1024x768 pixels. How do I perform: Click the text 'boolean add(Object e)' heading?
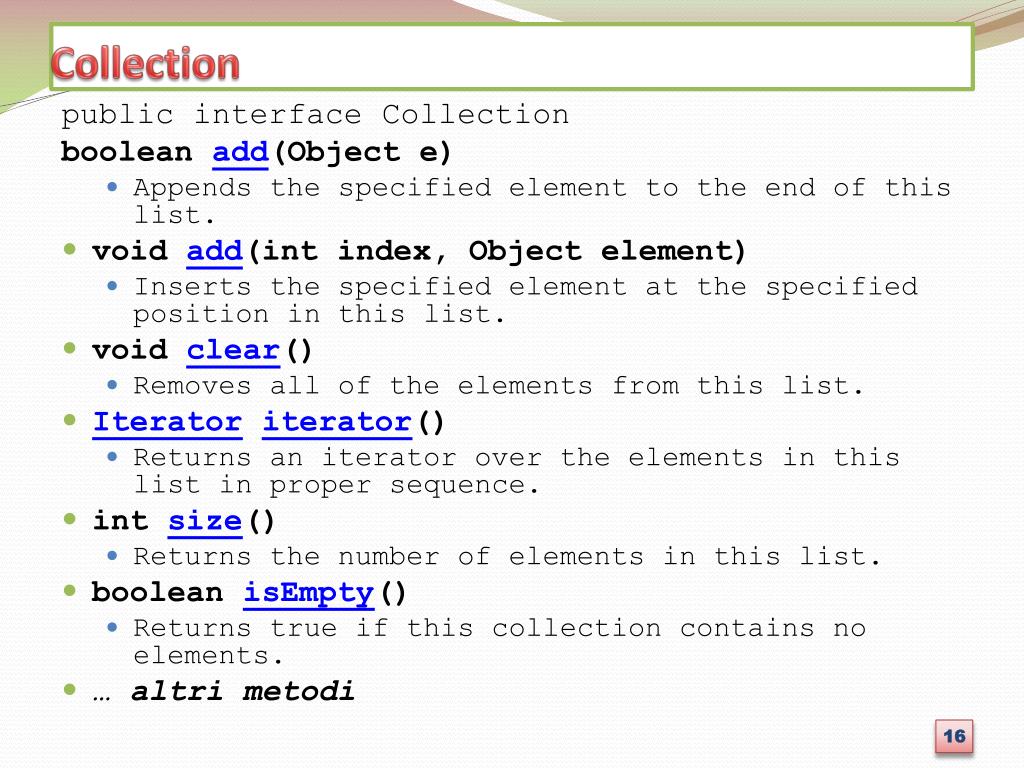[256, 153]
